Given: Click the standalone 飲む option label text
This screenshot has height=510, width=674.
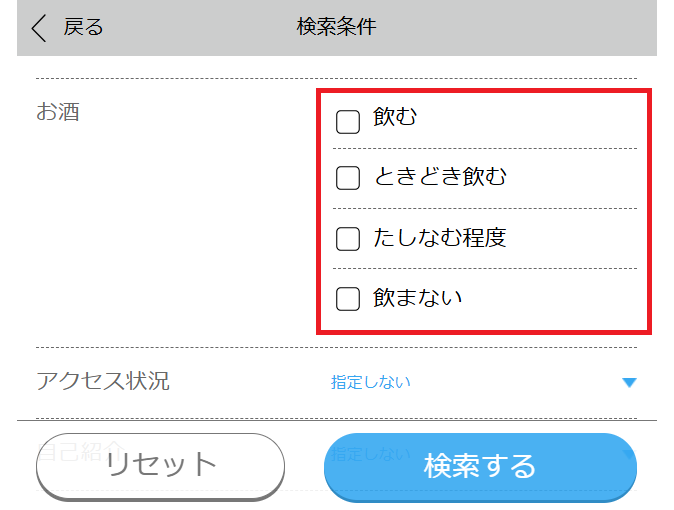Looking at the screenshot, I should [395, 118].
